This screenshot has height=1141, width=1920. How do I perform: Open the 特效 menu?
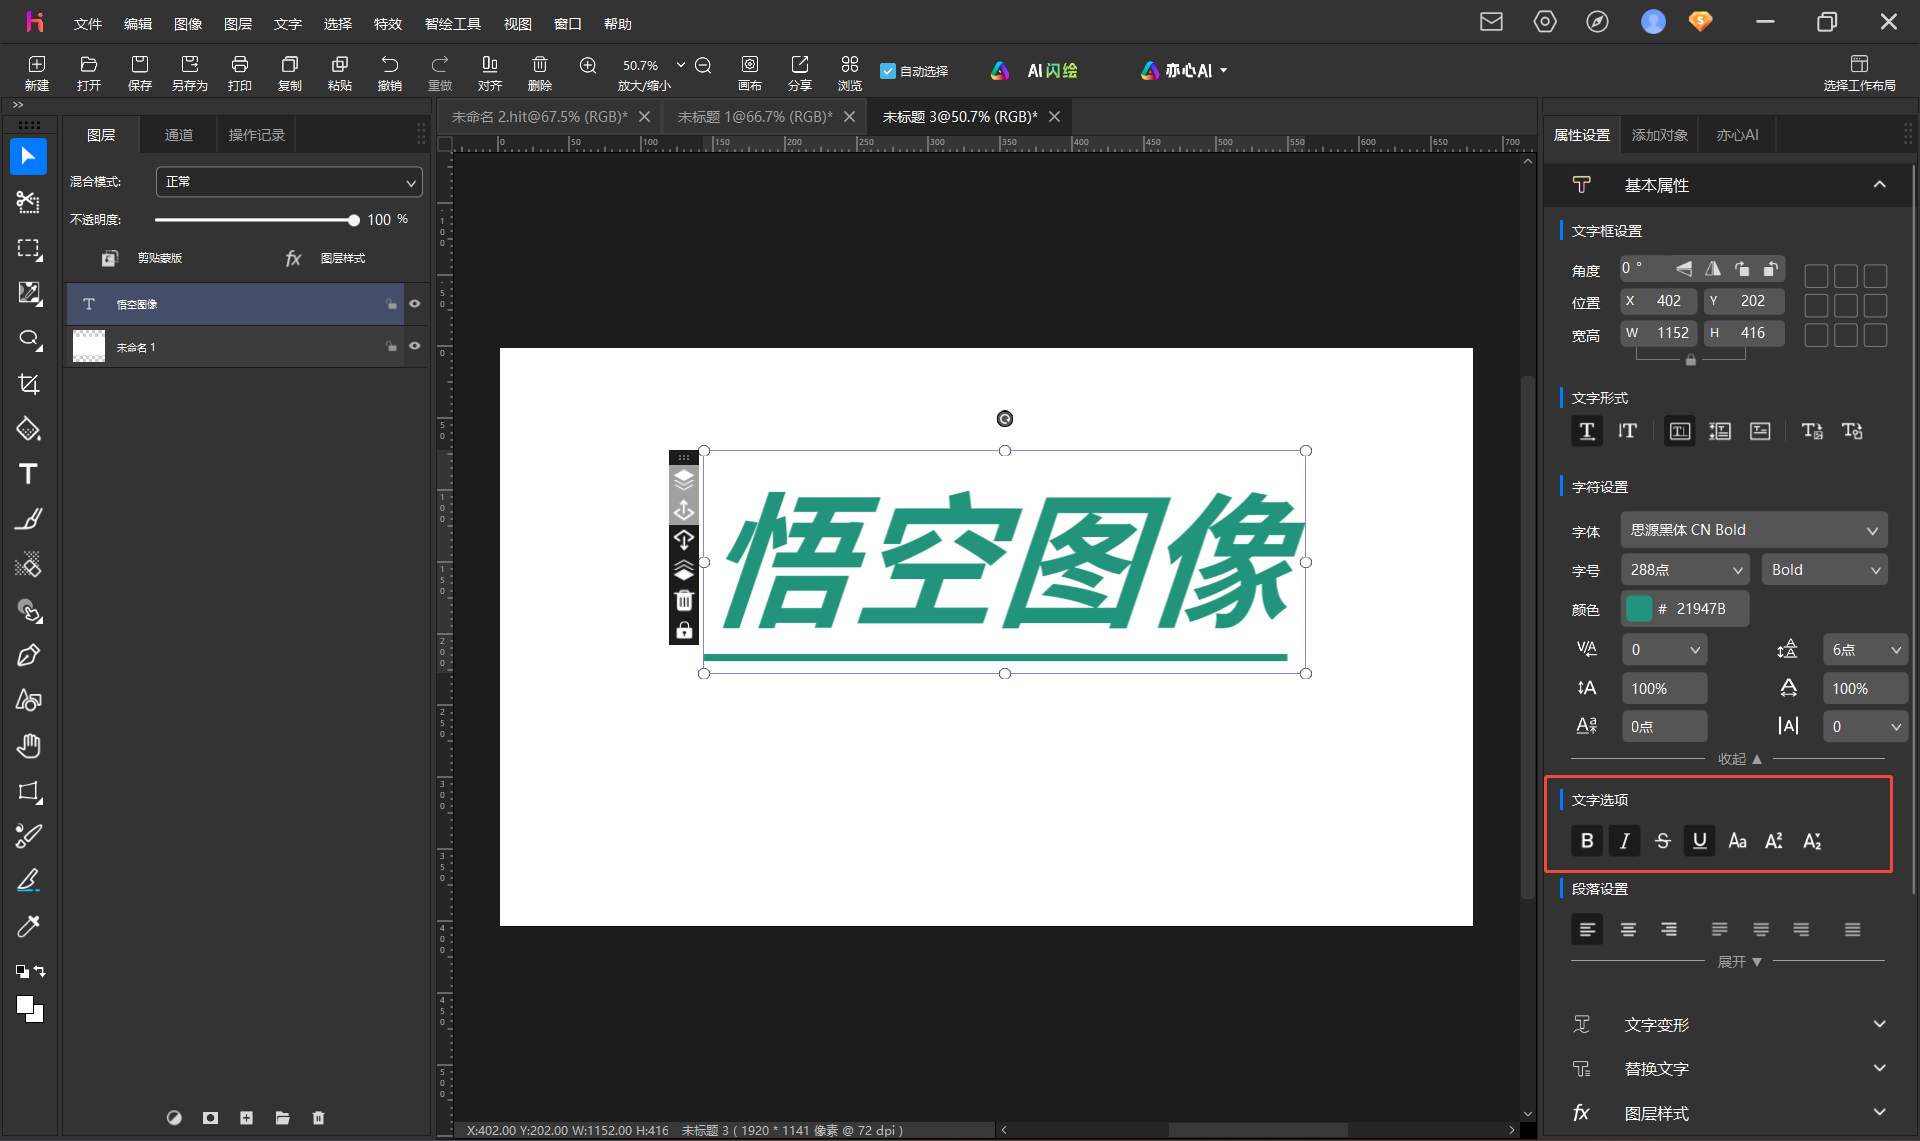tap(388, 24)
